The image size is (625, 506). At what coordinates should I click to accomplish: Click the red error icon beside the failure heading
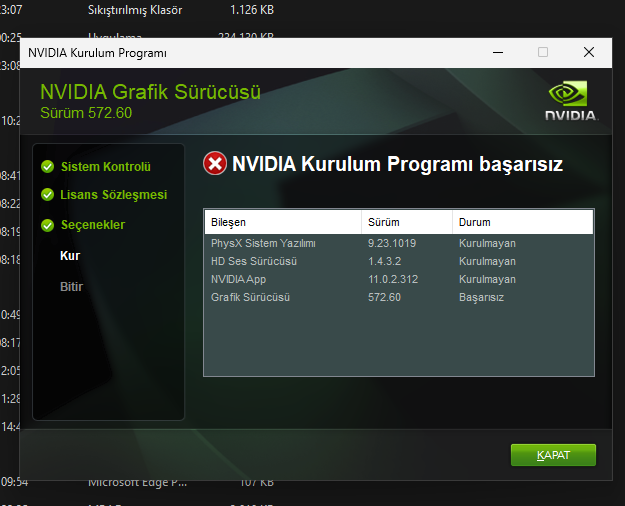[215, 163]
